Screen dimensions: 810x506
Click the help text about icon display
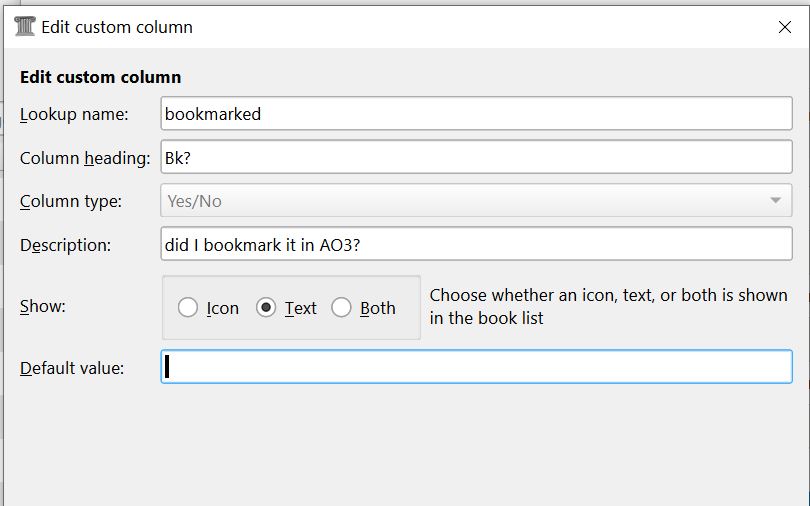tap(608, 306)
